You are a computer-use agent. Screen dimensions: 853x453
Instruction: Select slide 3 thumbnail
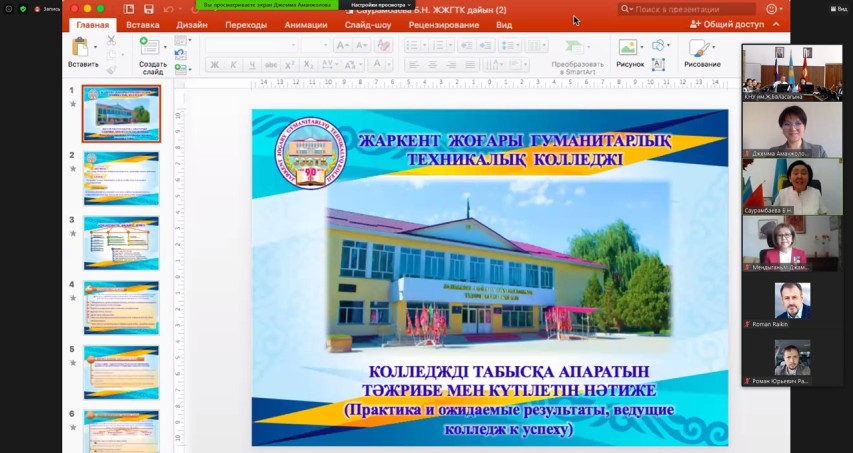[121, 236]
